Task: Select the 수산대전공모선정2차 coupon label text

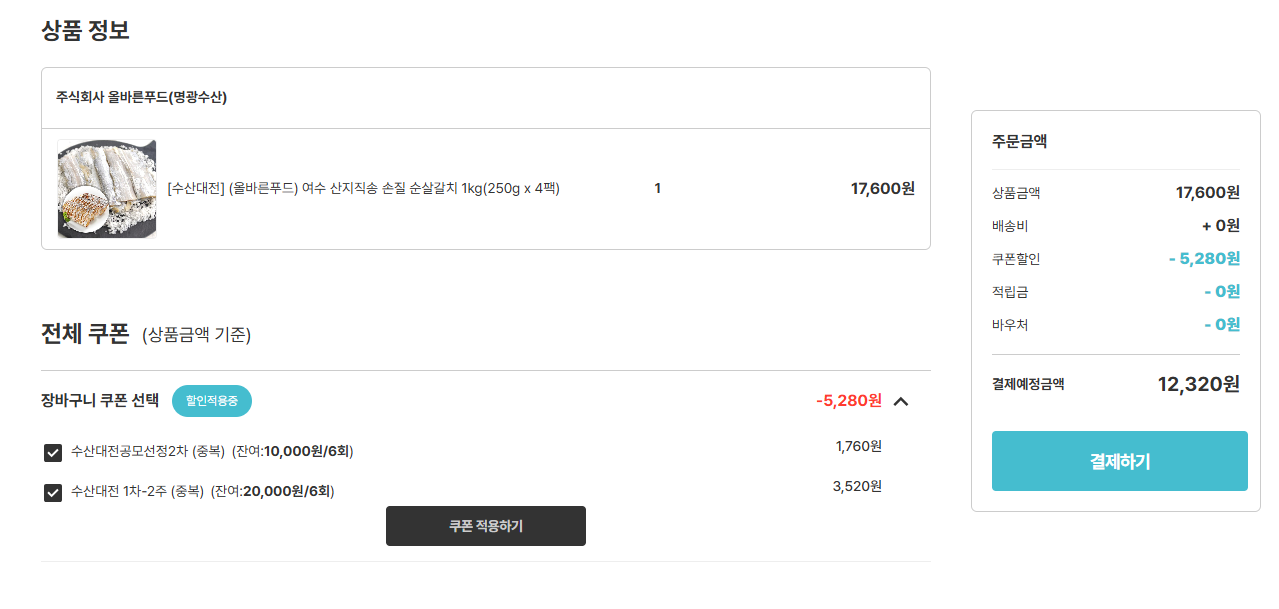Action: (x=212, y=452)
